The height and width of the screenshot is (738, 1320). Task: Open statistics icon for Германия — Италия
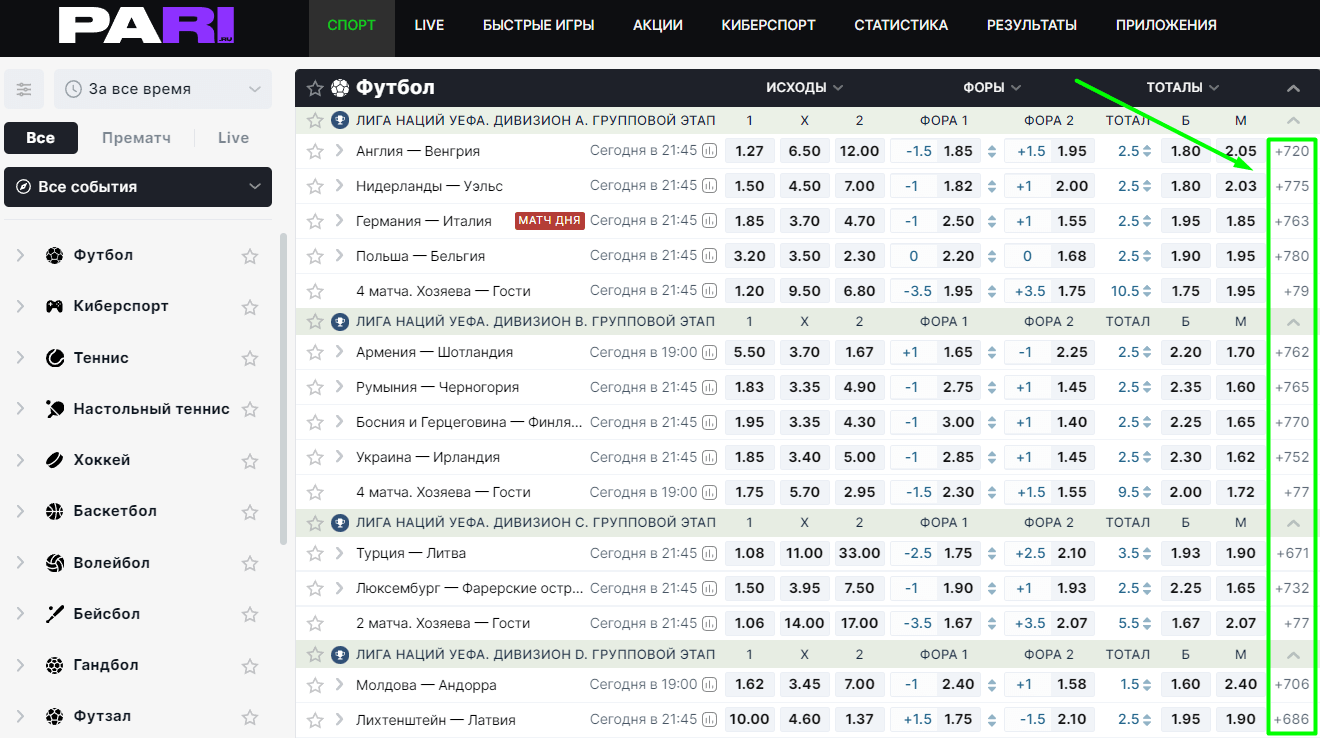[x=710, y=221]
